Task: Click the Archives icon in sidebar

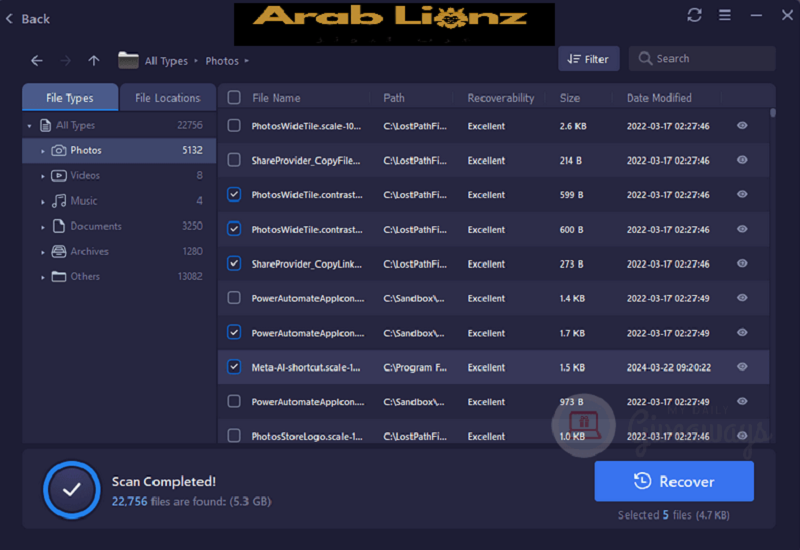Action: (59, 251)
